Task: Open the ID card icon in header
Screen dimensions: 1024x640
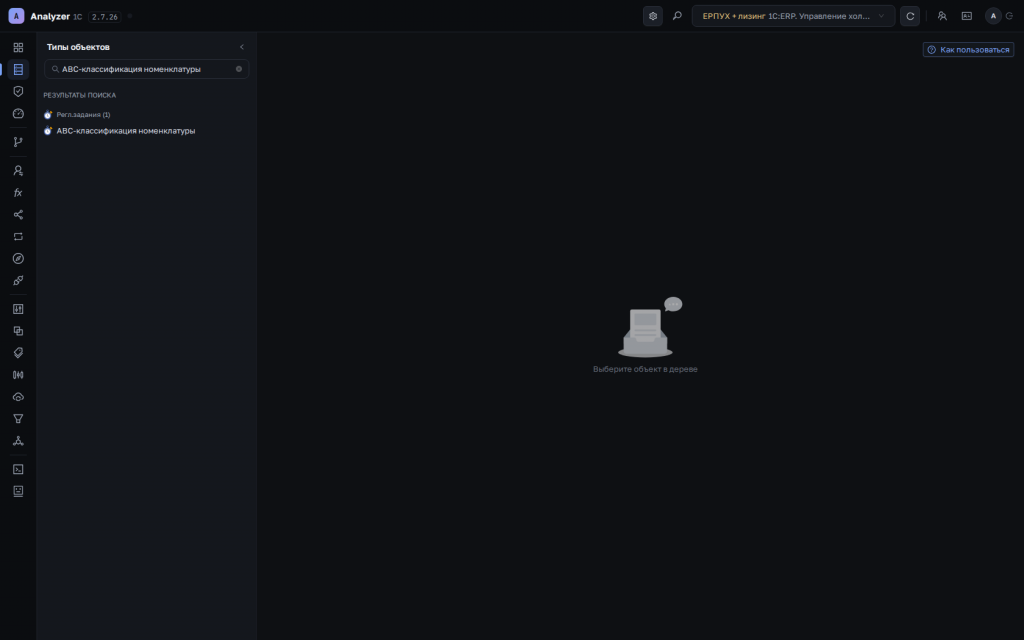Action: click(967, 16)
